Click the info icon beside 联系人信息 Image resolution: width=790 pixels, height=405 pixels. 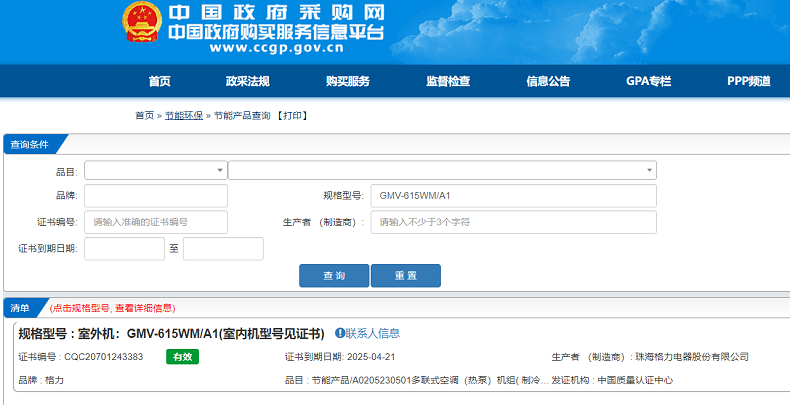pyautogui.click(x=340, y=333)
